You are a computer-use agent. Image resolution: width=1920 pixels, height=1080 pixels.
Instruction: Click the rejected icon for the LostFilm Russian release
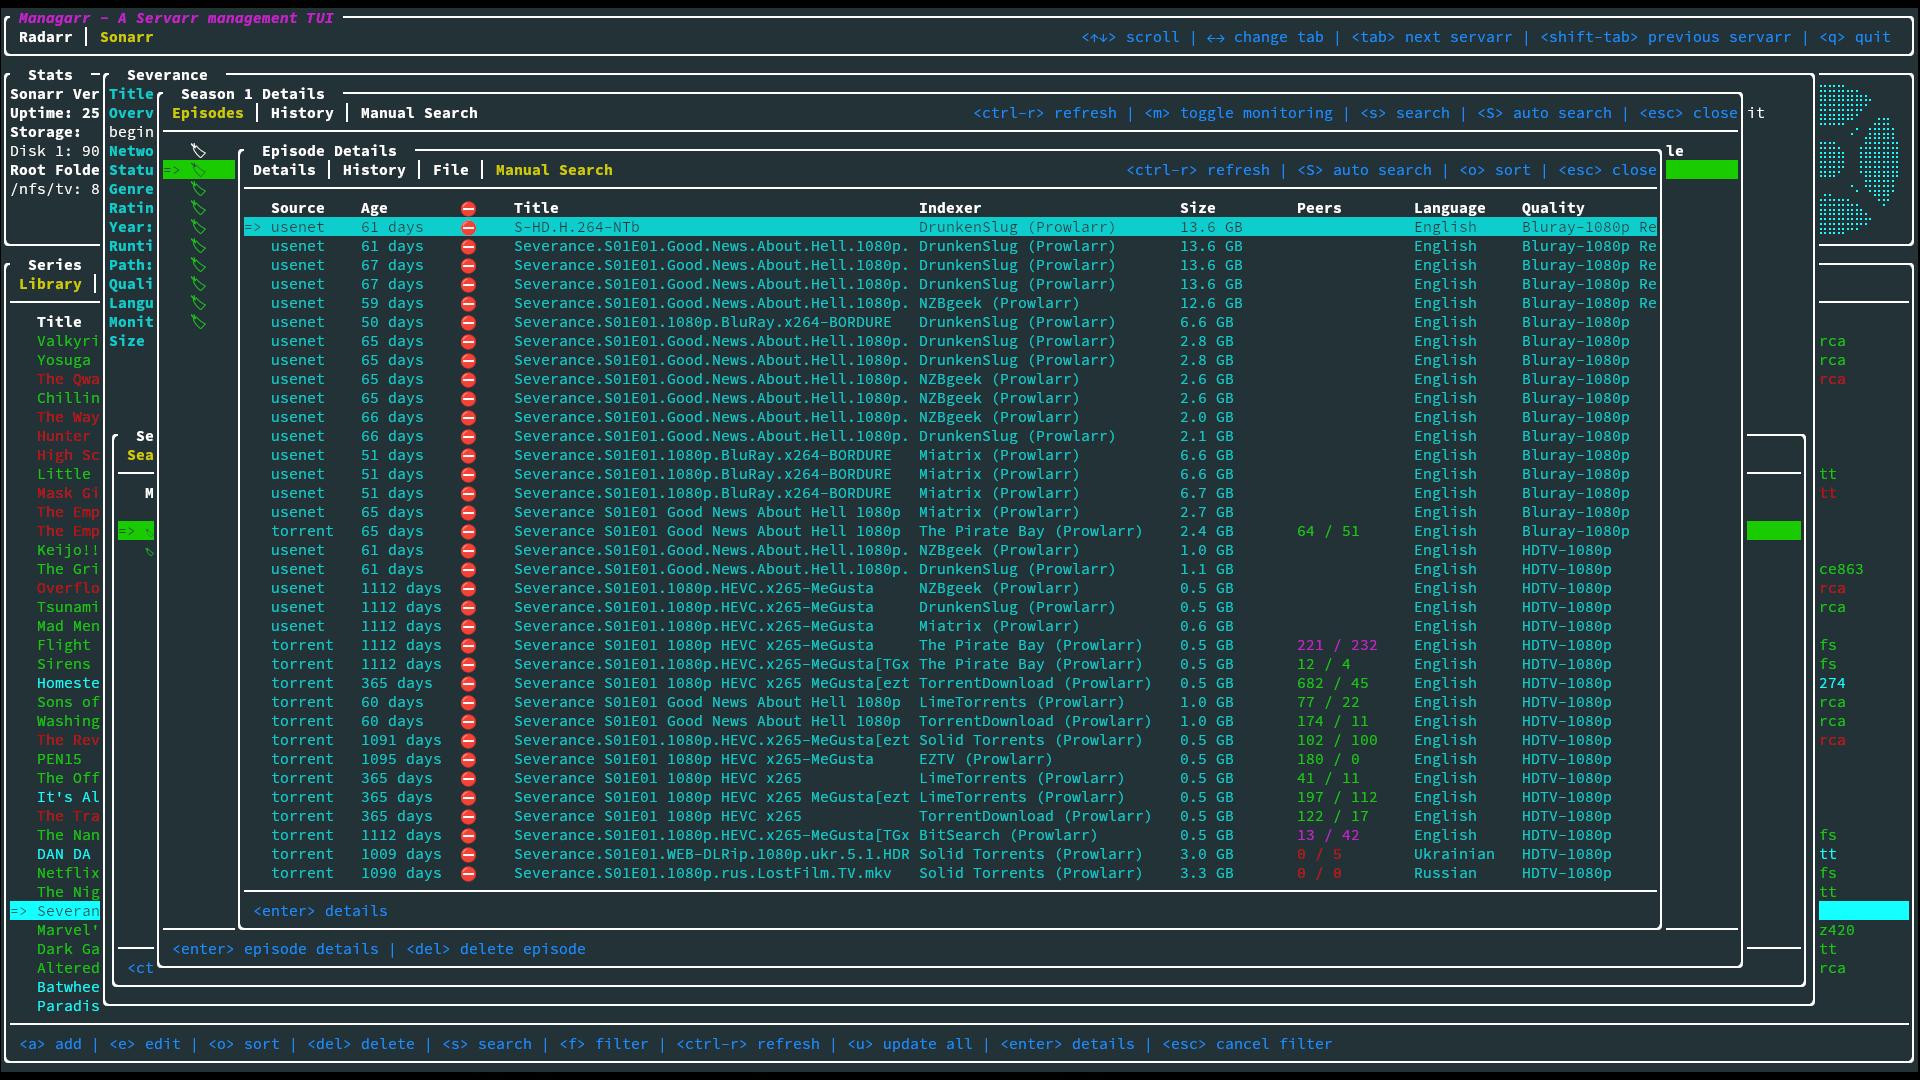[x=468, y=874]
